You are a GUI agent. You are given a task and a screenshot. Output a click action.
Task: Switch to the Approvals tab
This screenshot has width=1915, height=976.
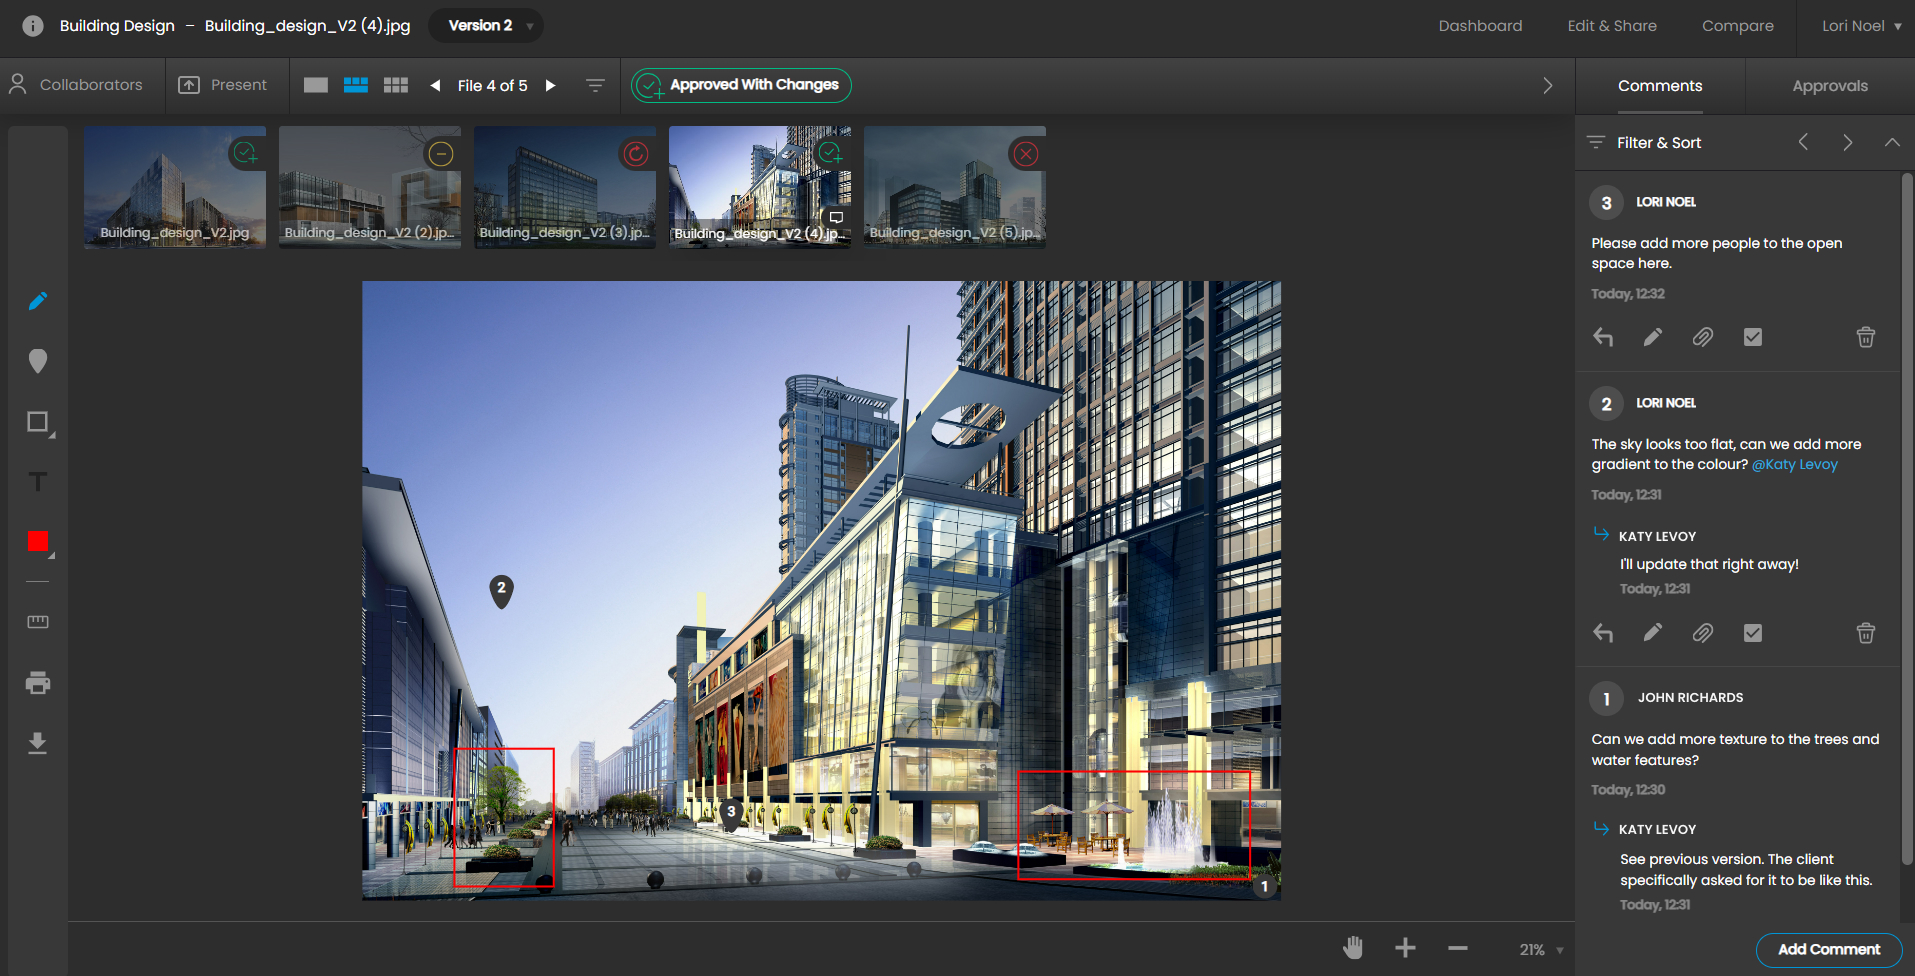coord(1830,85)
